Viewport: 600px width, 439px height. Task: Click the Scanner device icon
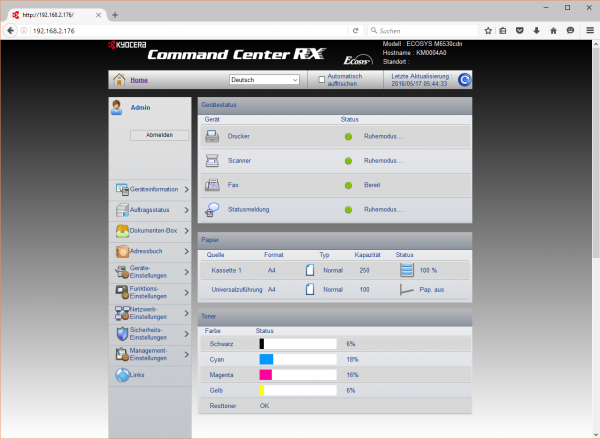pos(212,160)
